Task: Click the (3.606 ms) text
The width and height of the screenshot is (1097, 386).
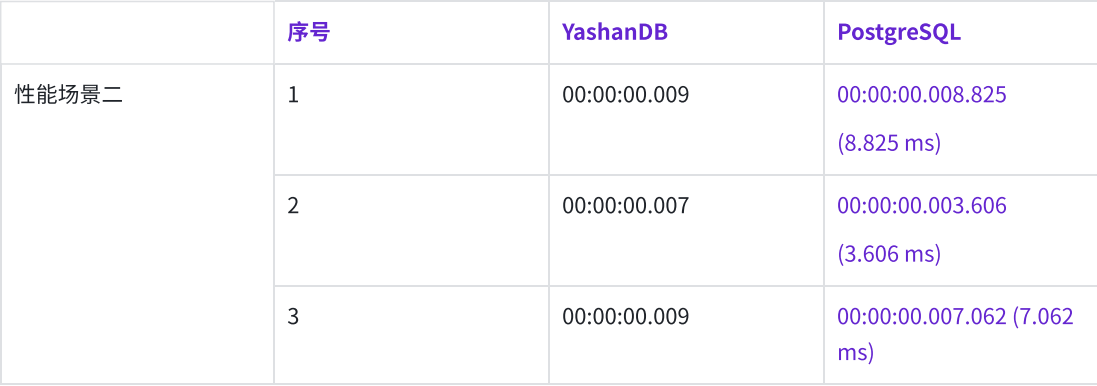Action: coord(889,255)
